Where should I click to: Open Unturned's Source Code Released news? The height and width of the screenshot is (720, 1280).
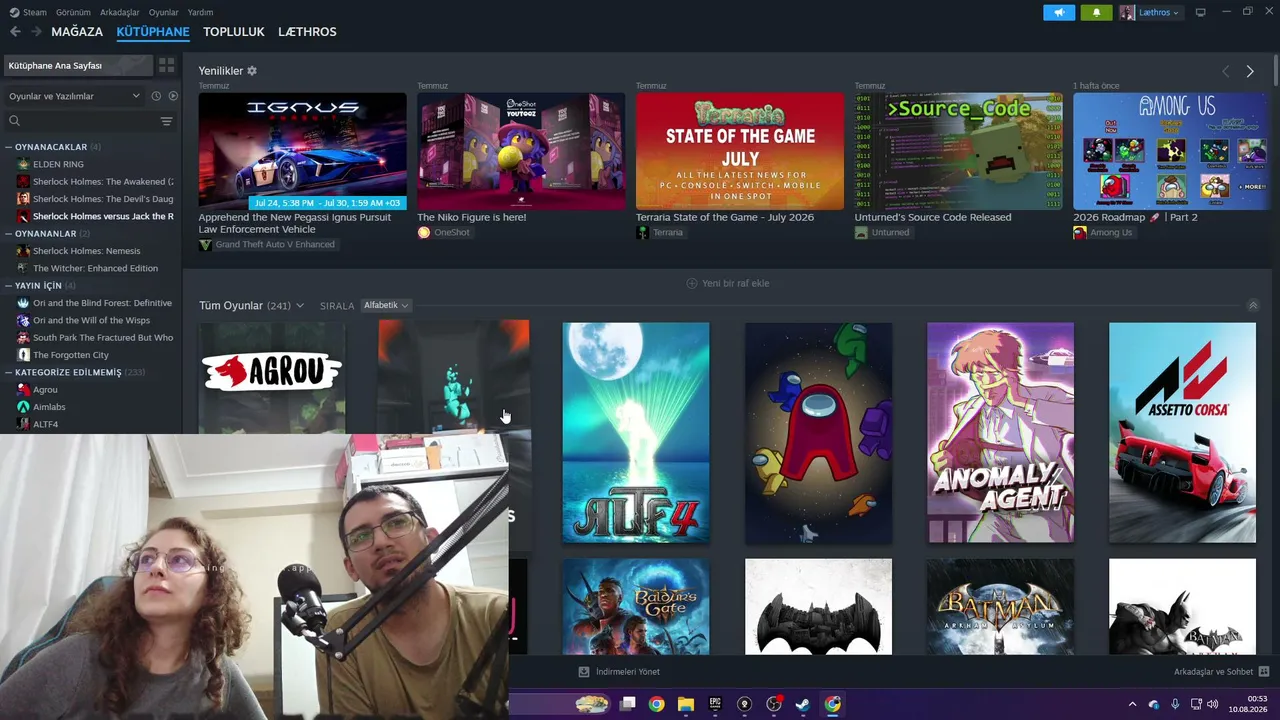click(959, 151)
